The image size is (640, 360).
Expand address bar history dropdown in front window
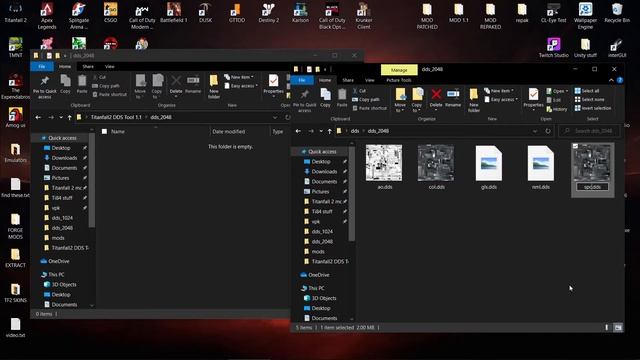(535, 131)
